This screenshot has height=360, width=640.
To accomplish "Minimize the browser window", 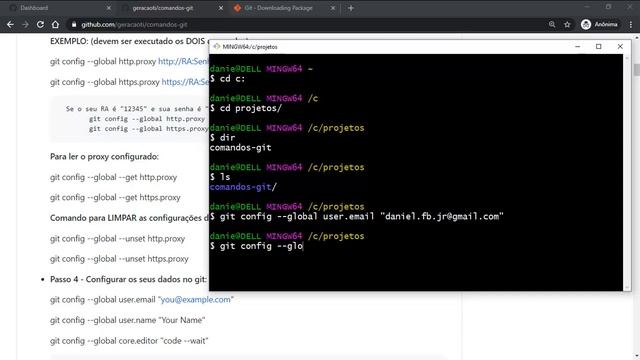I will (587, 7).
